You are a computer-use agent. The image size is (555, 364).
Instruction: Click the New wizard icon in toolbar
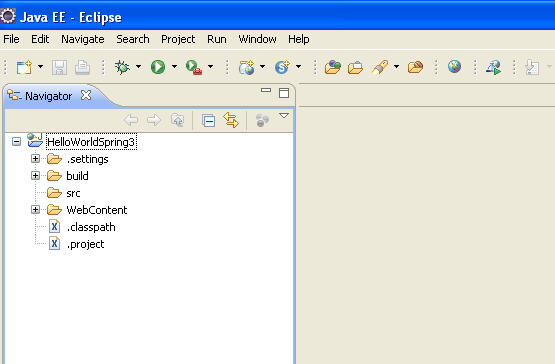24,67
